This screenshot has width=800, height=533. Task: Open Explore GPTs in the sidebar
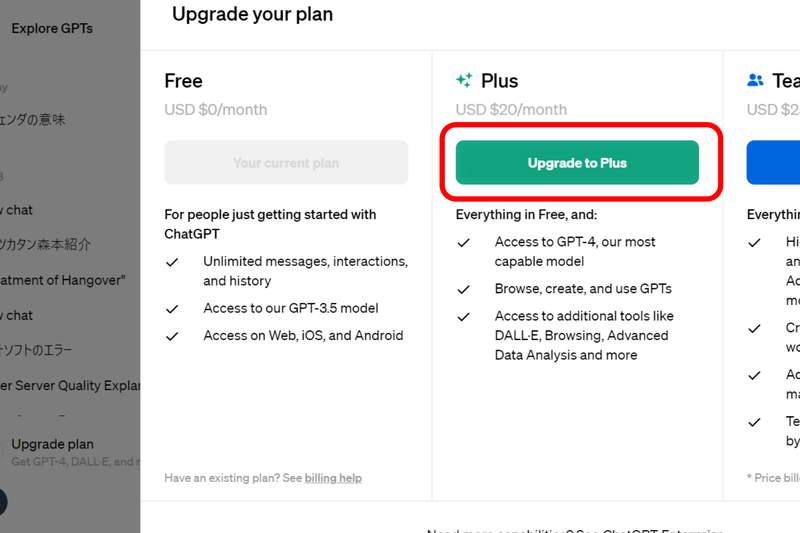52,28
